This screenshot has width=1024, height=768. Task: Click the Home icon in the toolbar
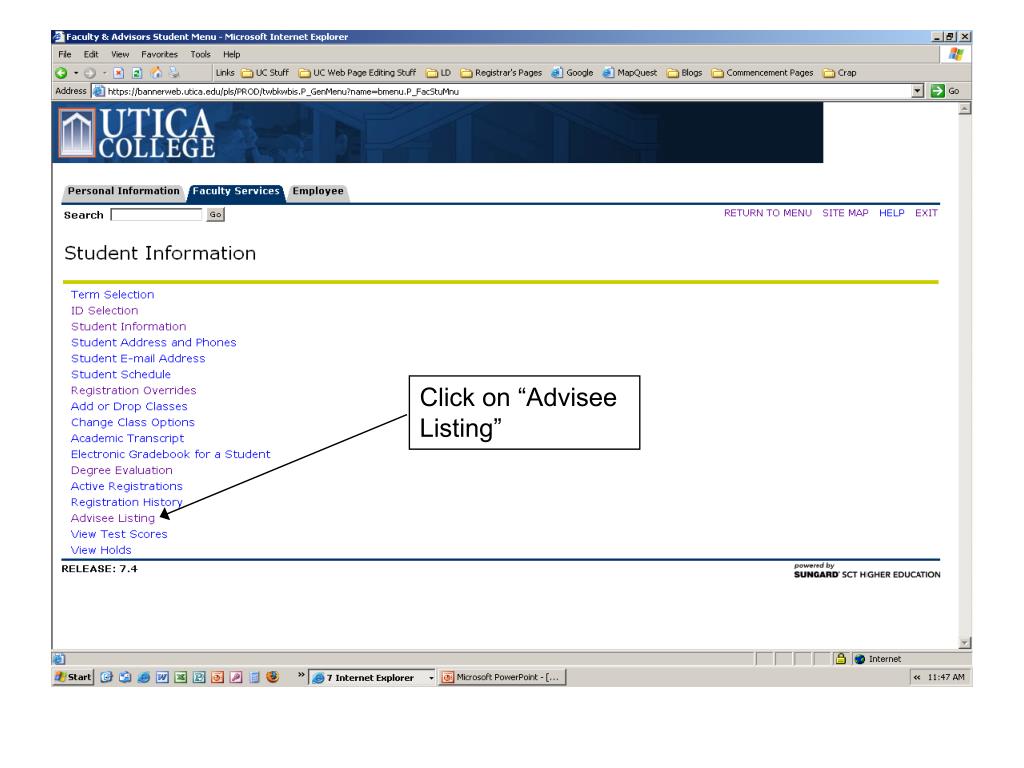click(x=156, y=73)
